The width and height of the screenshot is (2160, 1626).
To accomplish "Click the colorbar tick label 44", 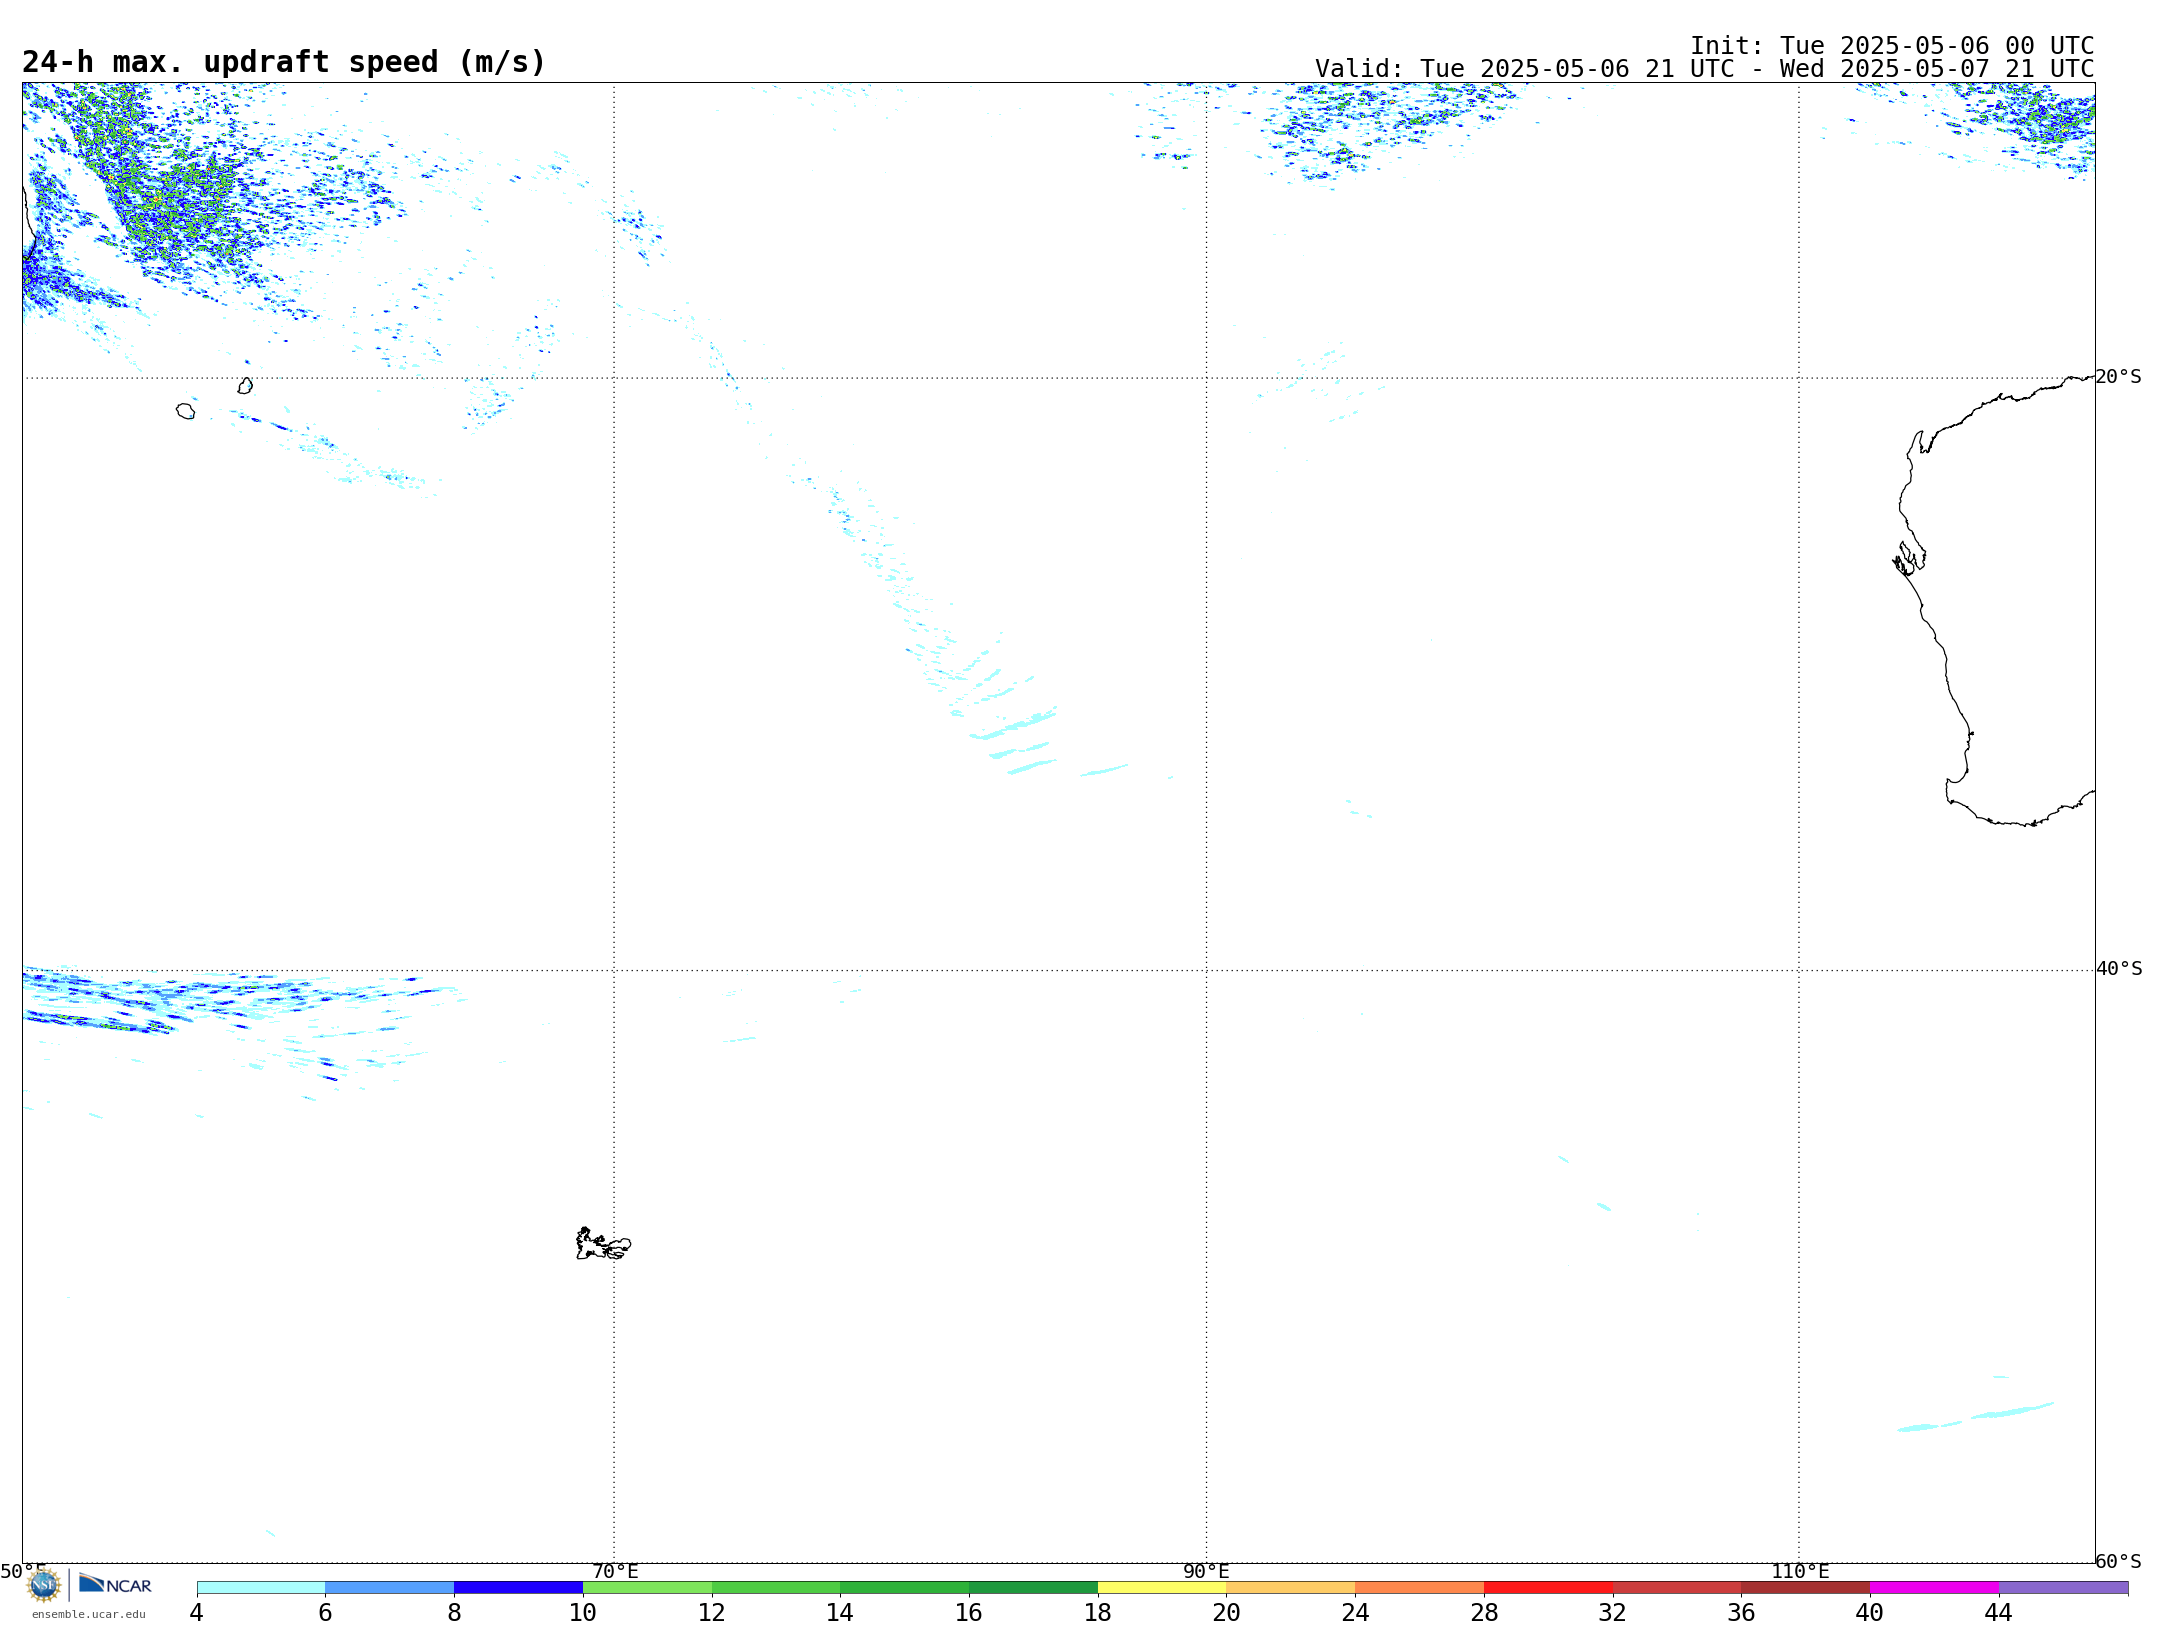I will 1998,1612.
